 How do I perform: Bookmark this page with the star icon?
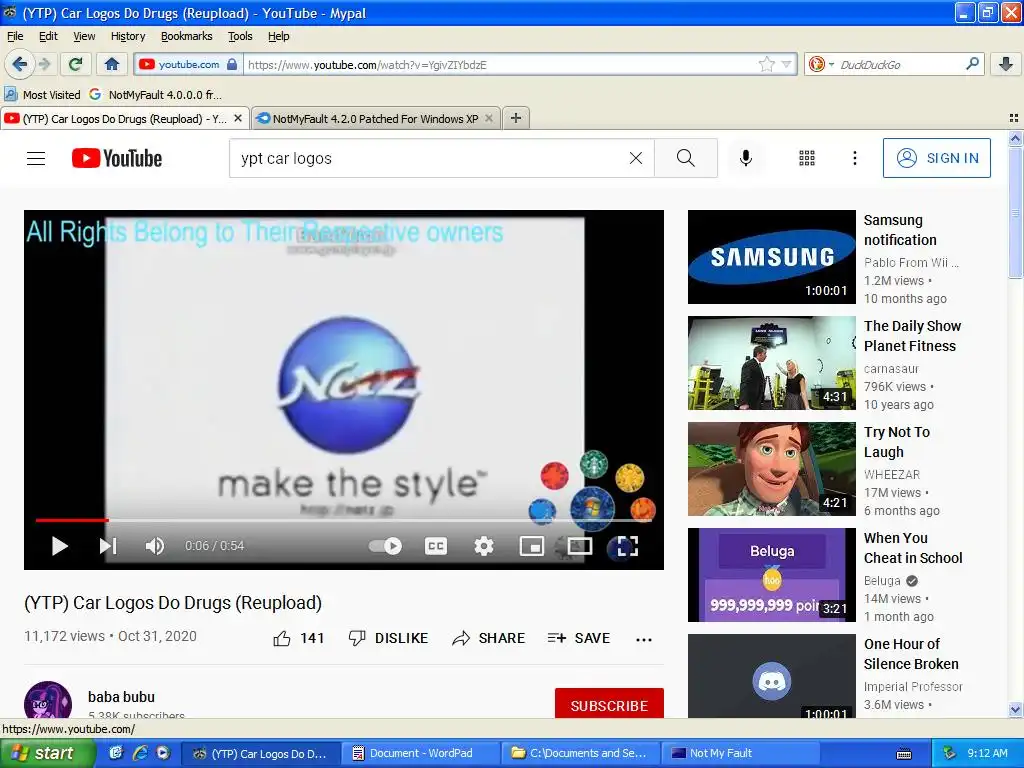pos(766,64)
